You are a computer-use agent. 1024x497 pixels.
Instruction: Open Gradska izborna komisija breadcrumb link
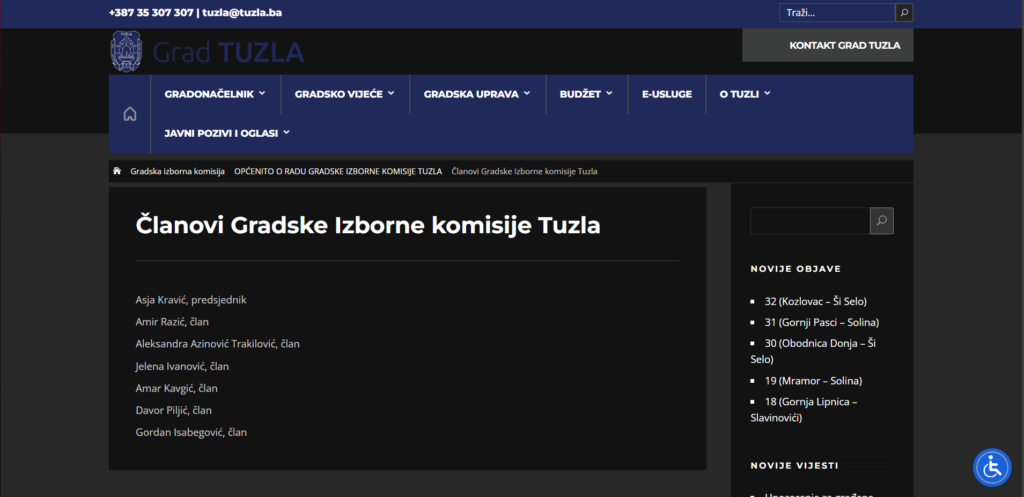coord(177,171)
